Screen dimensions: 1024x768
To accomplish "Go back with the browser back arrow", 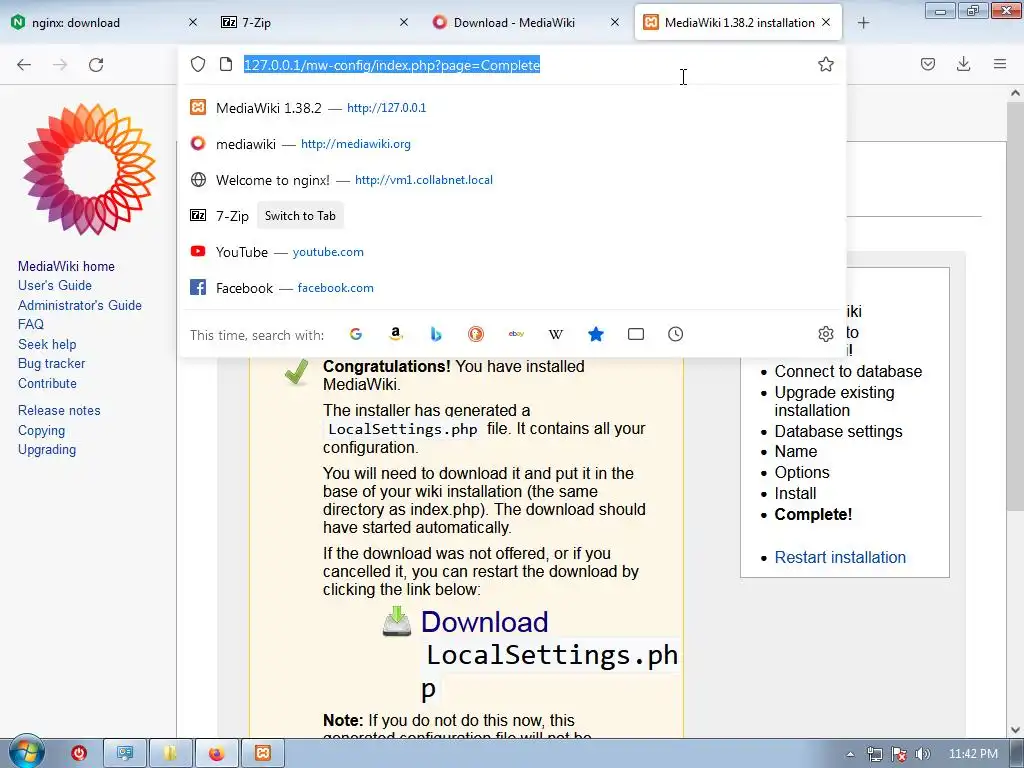I will (24, 65).
